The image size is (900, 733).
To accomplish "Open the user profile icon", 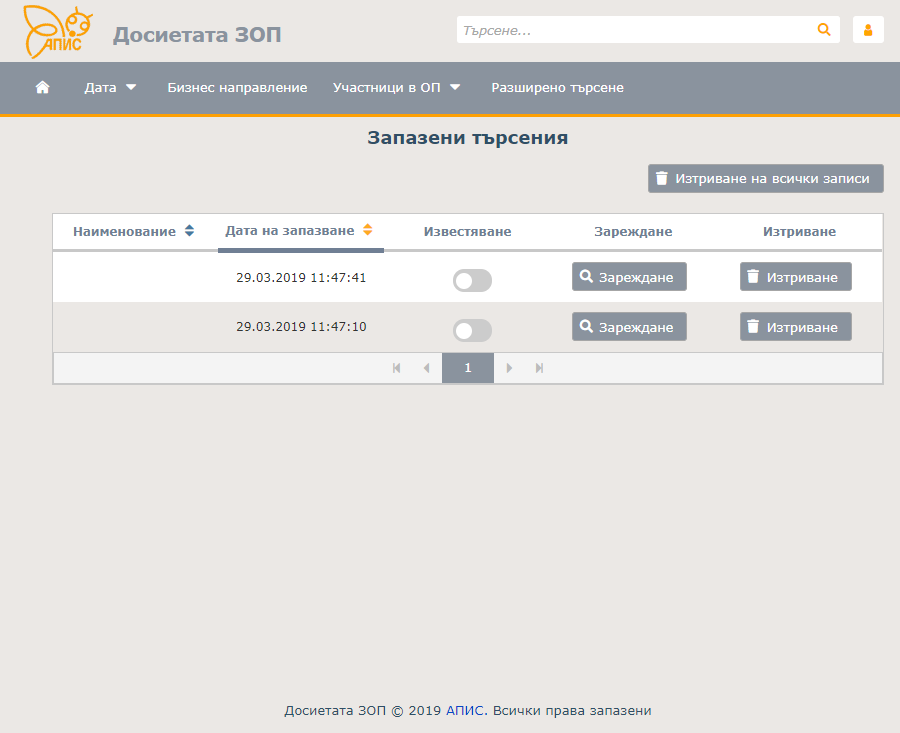I will click(x=867, y=30).
